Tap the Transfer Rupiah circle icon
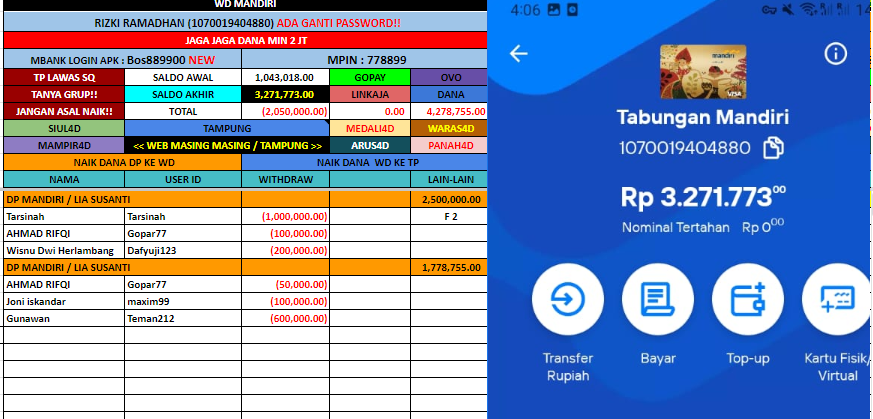The height and width of the screenshot is (419, 873). (567, 299)
